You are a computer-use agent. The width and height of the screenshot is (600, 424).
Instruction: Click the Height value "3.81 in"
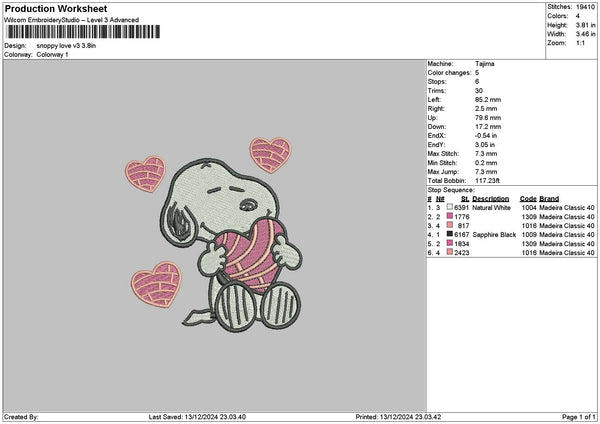[x=585, y=25]
